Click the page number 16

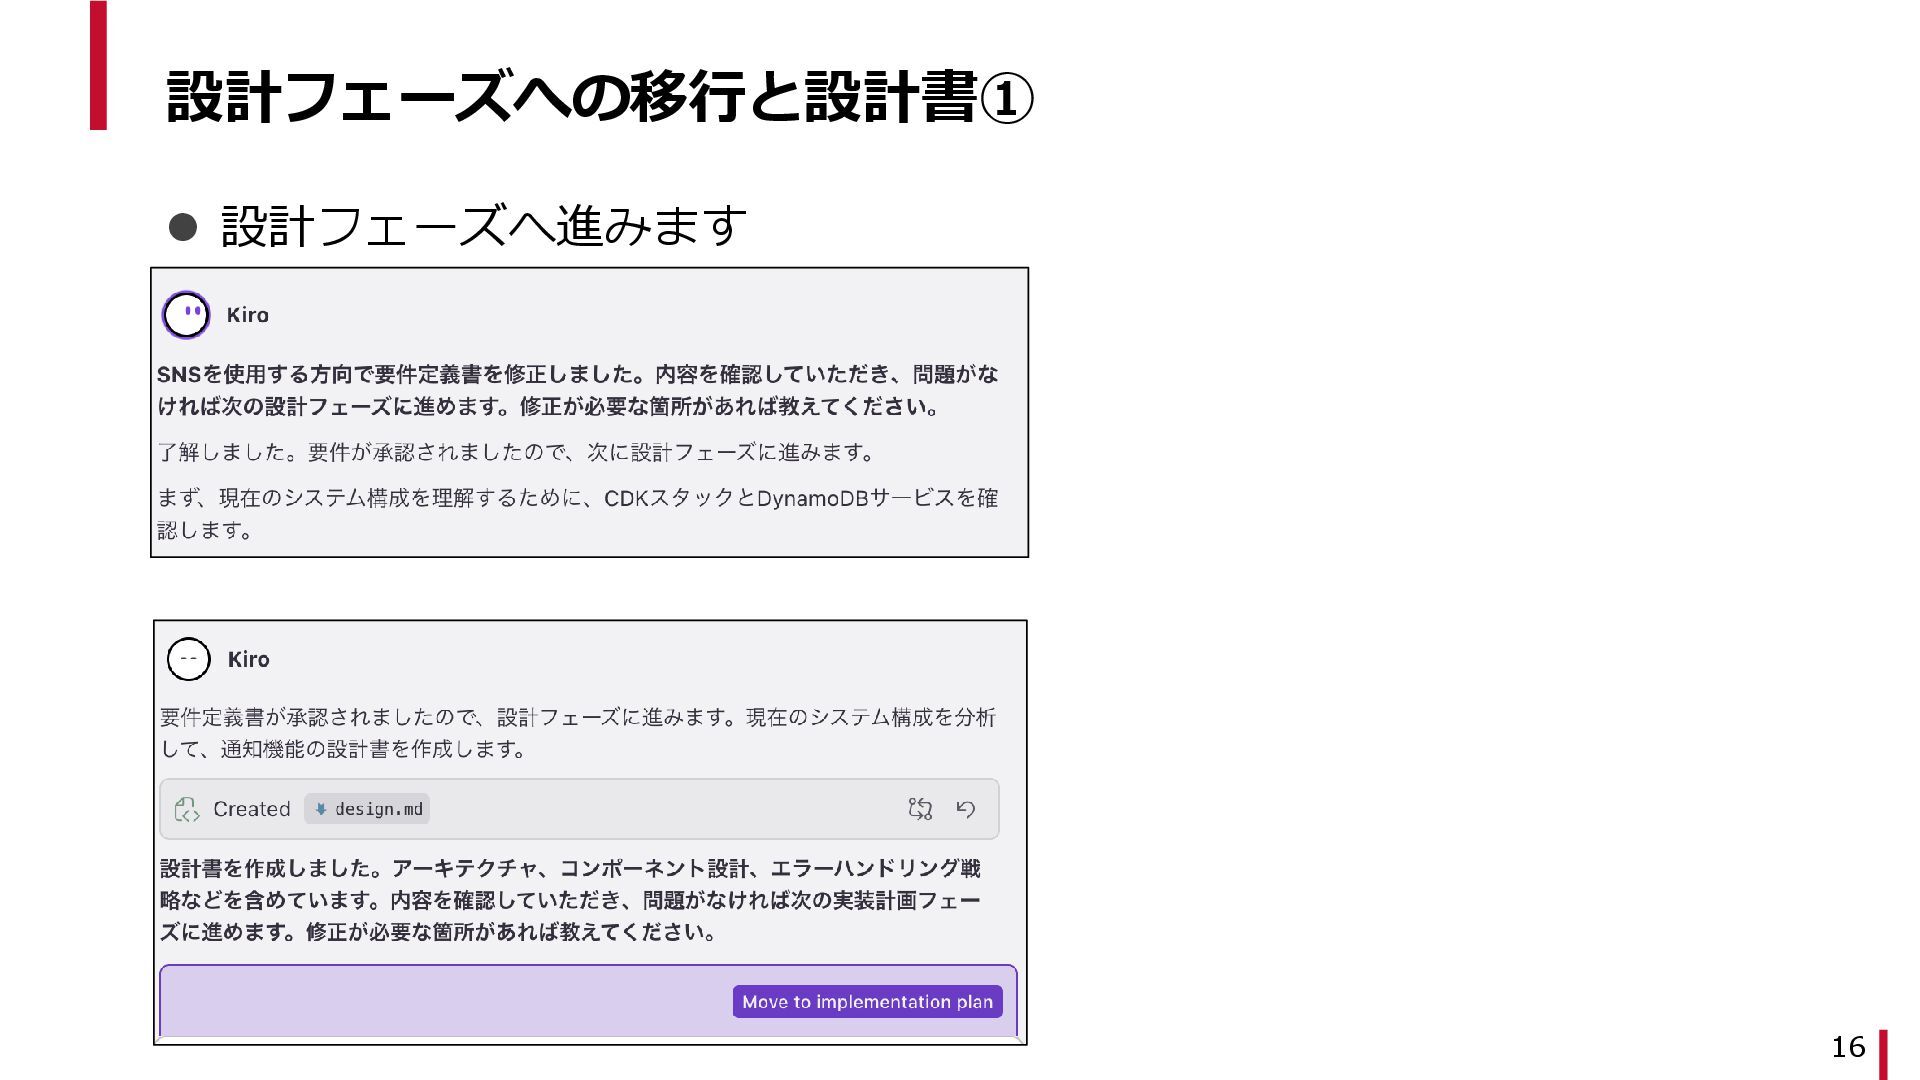[1848, 1047]
